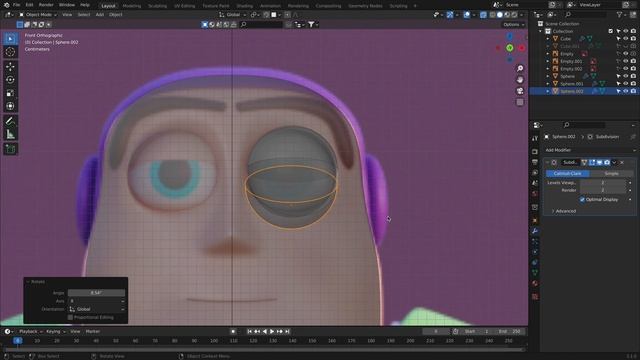The image size is (640, 360).
Task: Select the Scale tool
Action: pos(10,93)
